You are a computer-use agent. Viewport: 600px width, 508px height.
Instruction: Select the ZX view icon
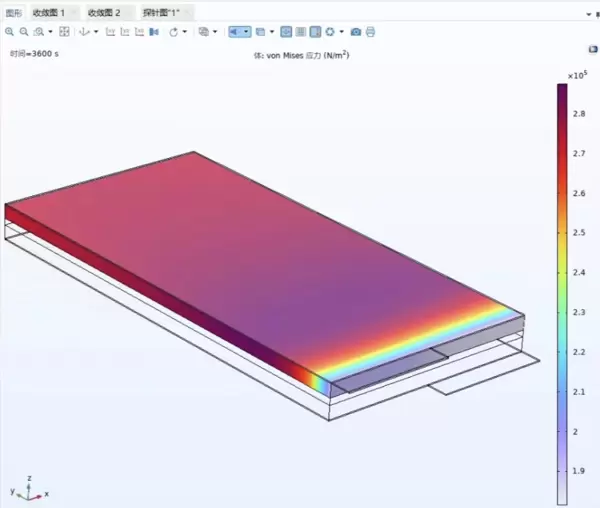tap(140, 32)
